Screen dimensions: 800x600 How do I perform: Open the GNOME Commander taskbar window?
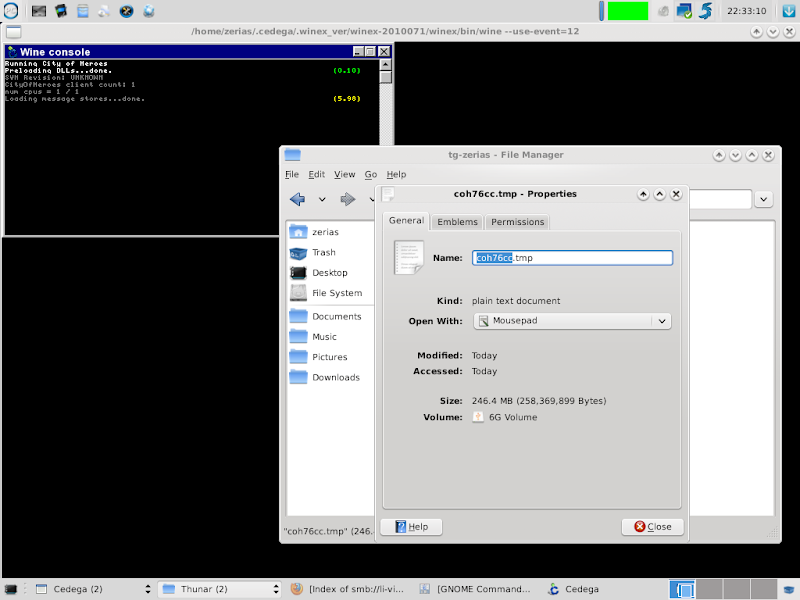(478, 589)
